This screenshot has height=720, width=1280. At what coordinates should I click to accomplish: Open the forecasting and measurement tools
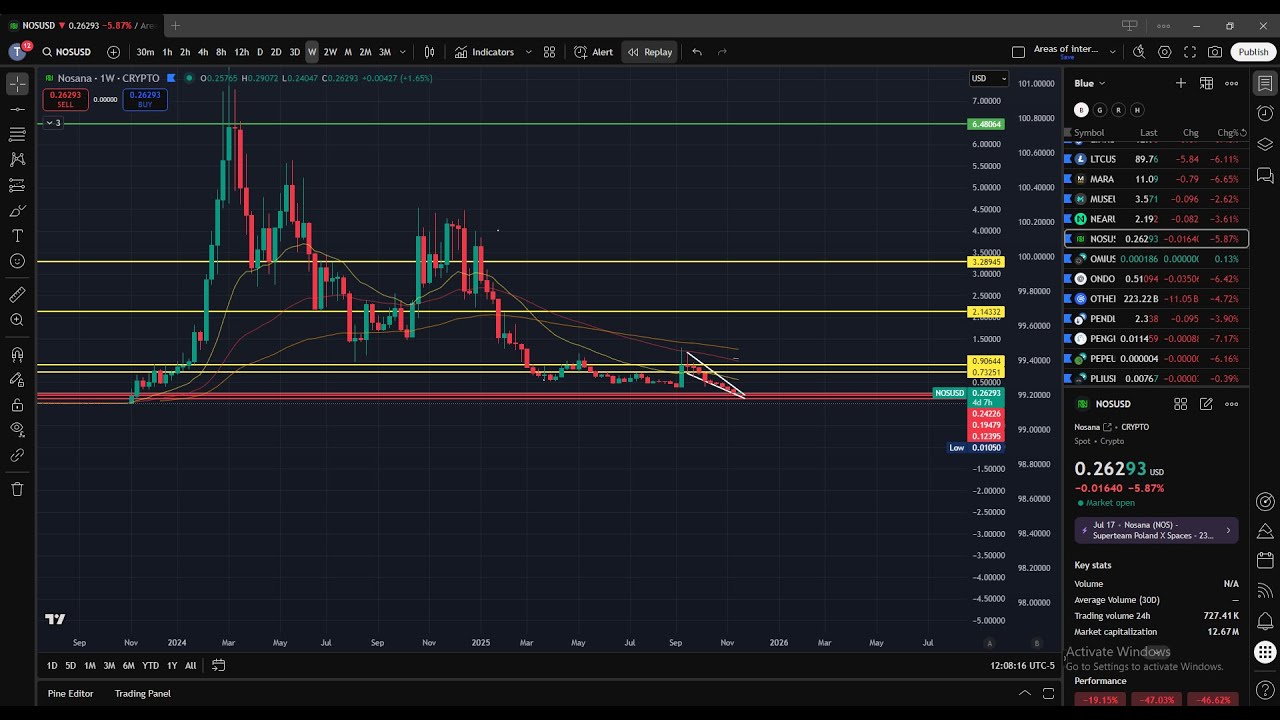point(17,185)
